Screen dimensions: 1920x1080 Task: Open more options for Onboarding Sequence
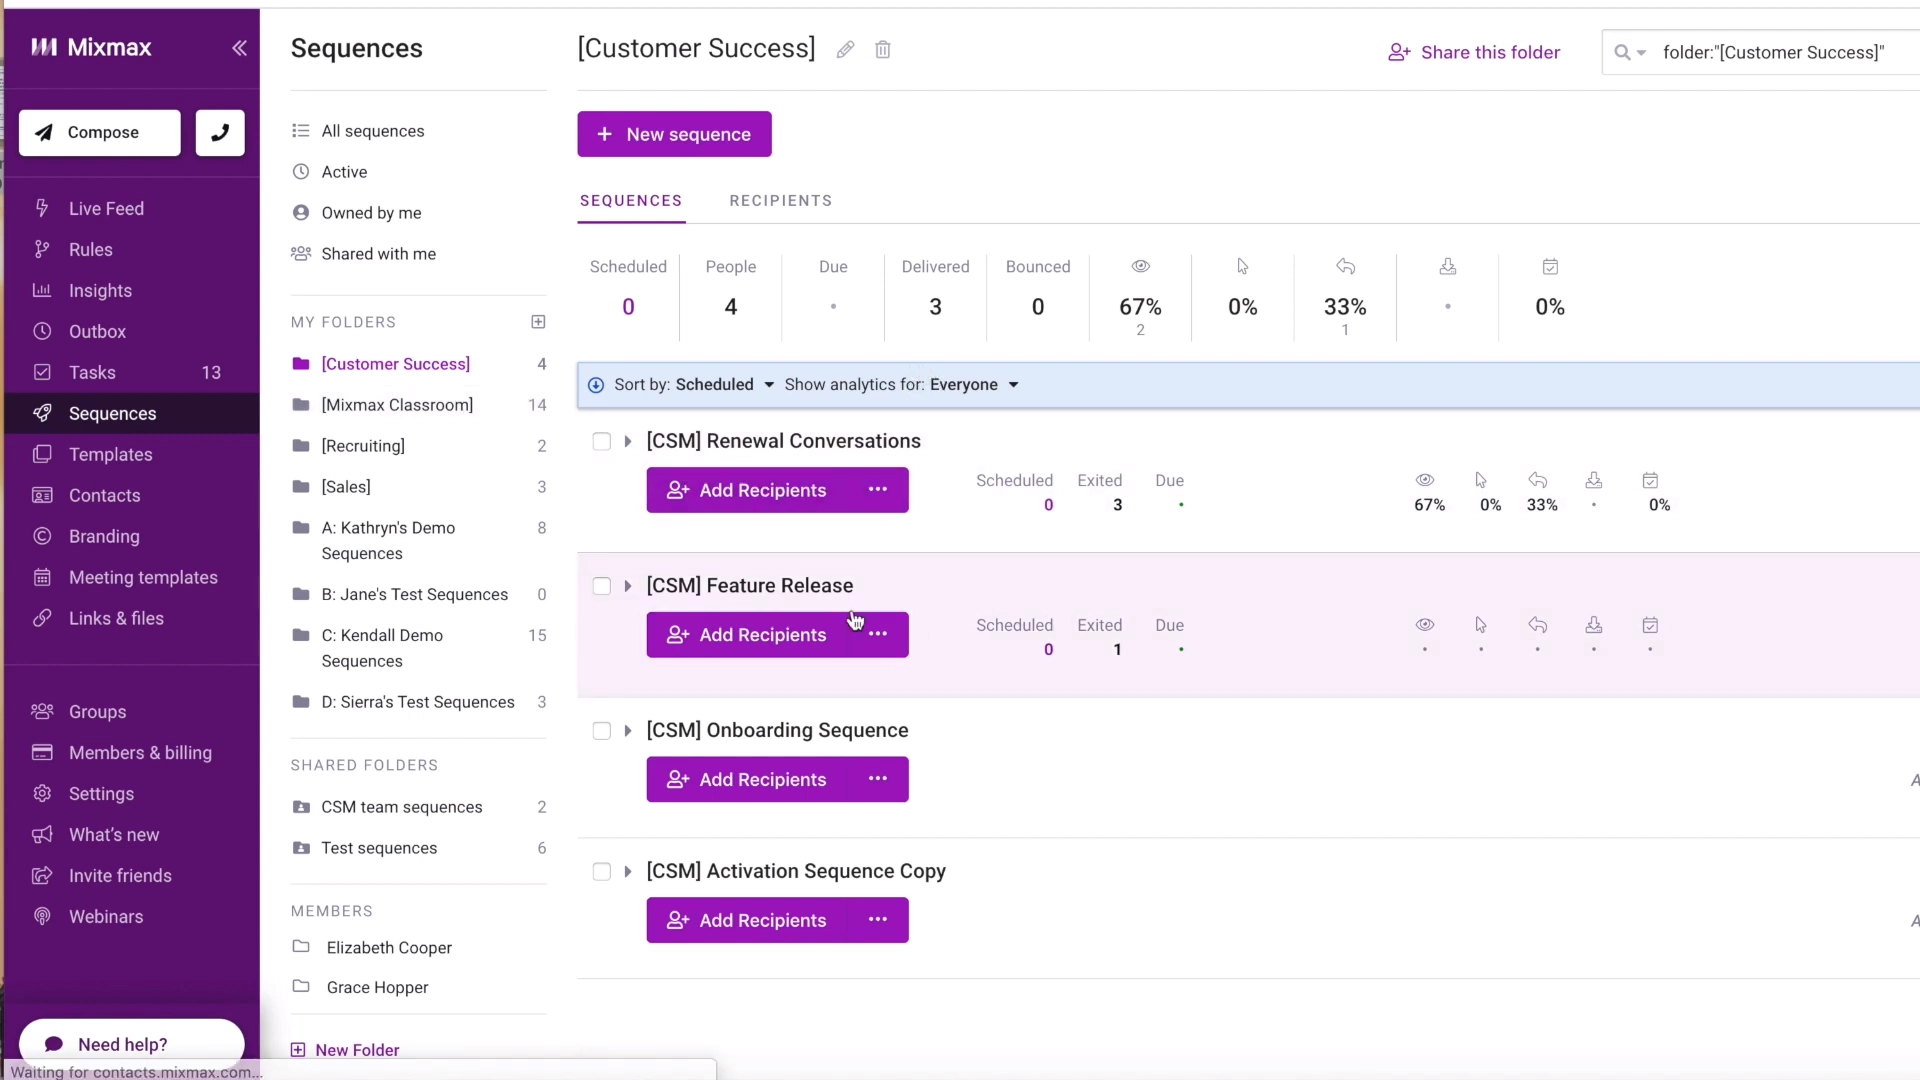pyautogui.click(x=878, y=779)
